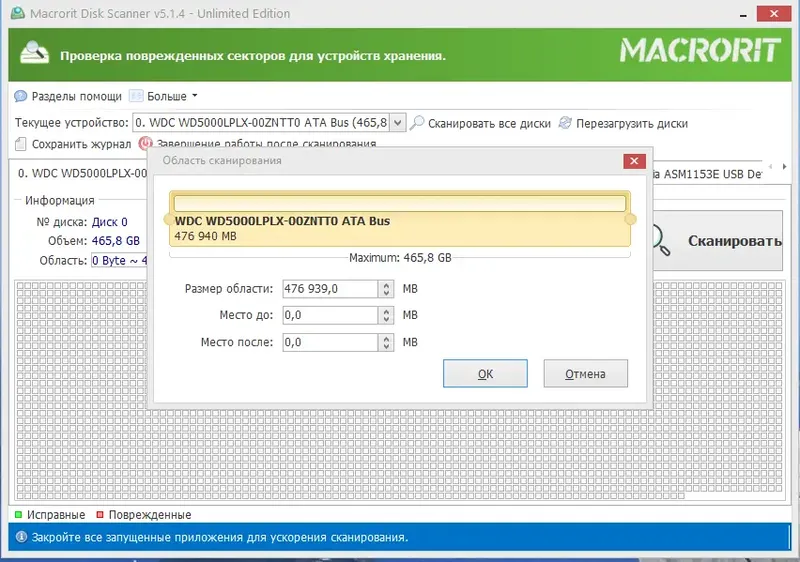Click the tab scroll right arrow
Image resolution: width=800 pixels, height=562 pixels.
(x=785, y=167)
